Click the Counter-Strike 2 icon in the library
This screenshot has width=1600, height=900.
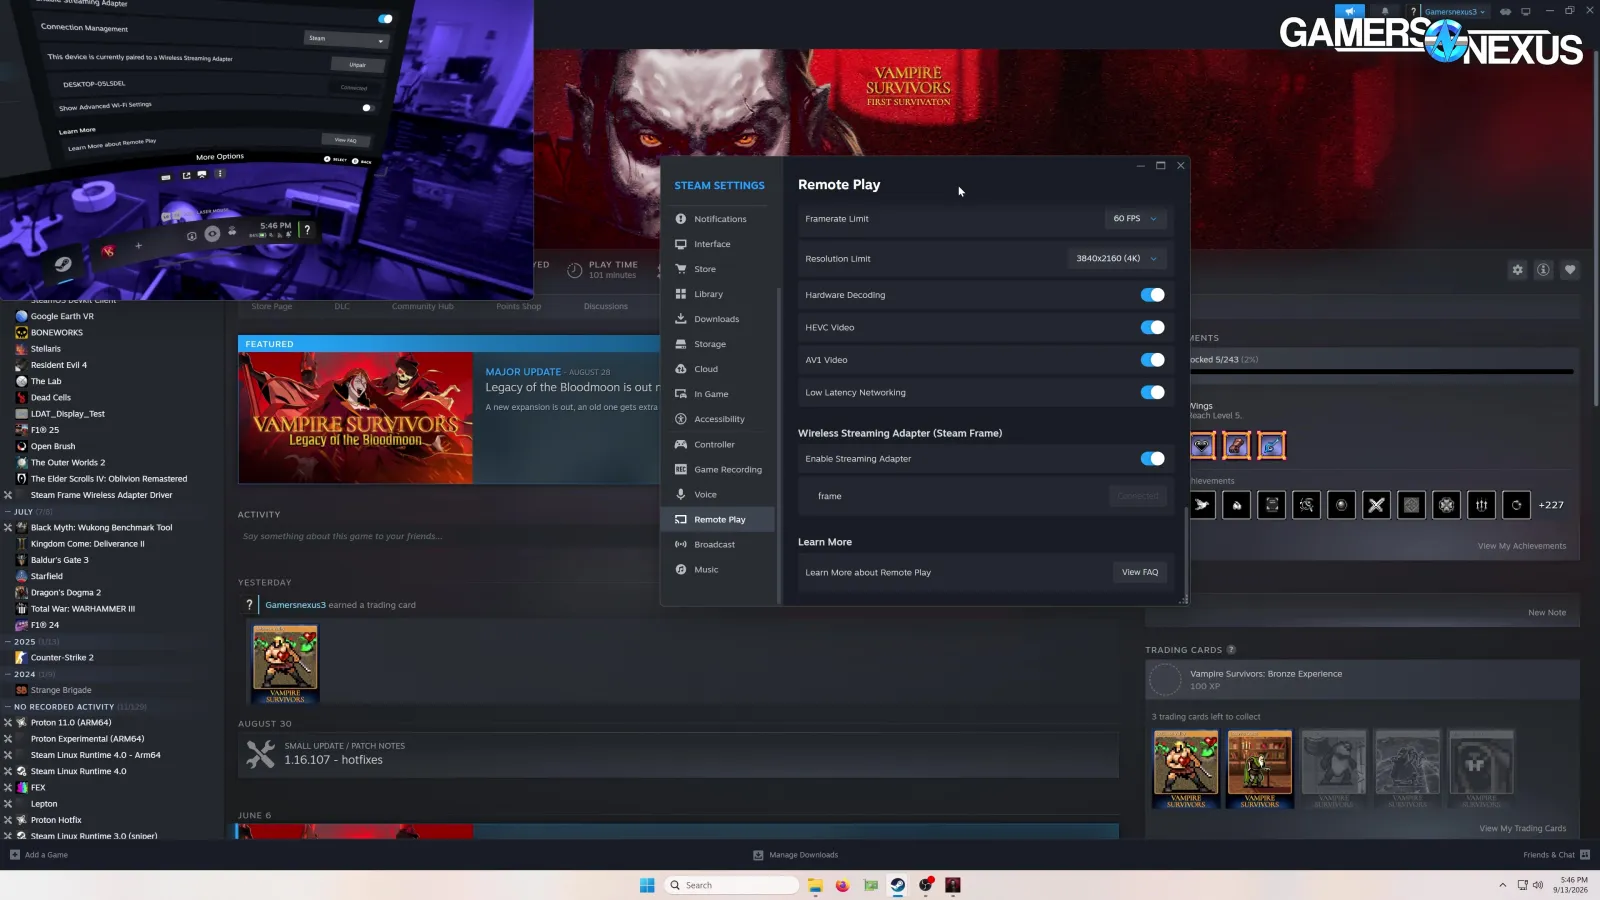pos(21,658)
